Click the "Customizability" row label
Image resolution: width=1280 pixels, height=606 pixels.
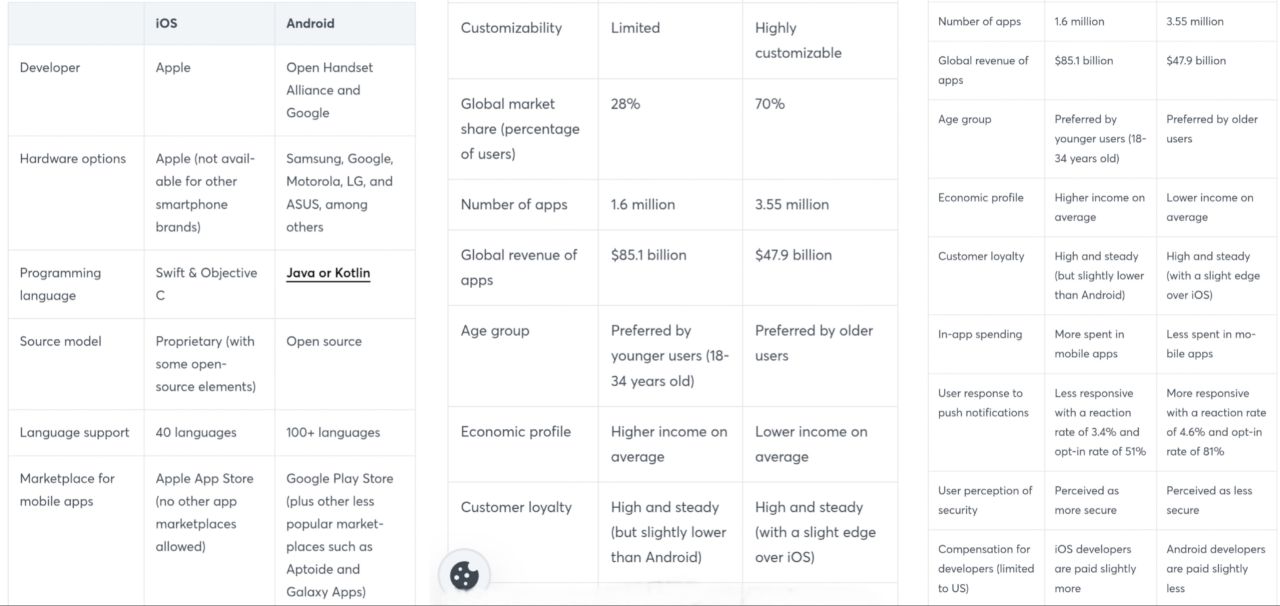(x=511, y=28)
